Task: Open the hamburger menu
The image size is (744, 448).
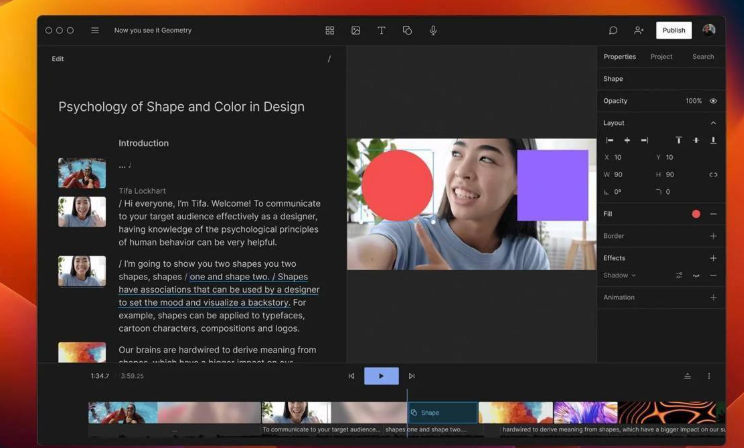Action: (95, 30)
